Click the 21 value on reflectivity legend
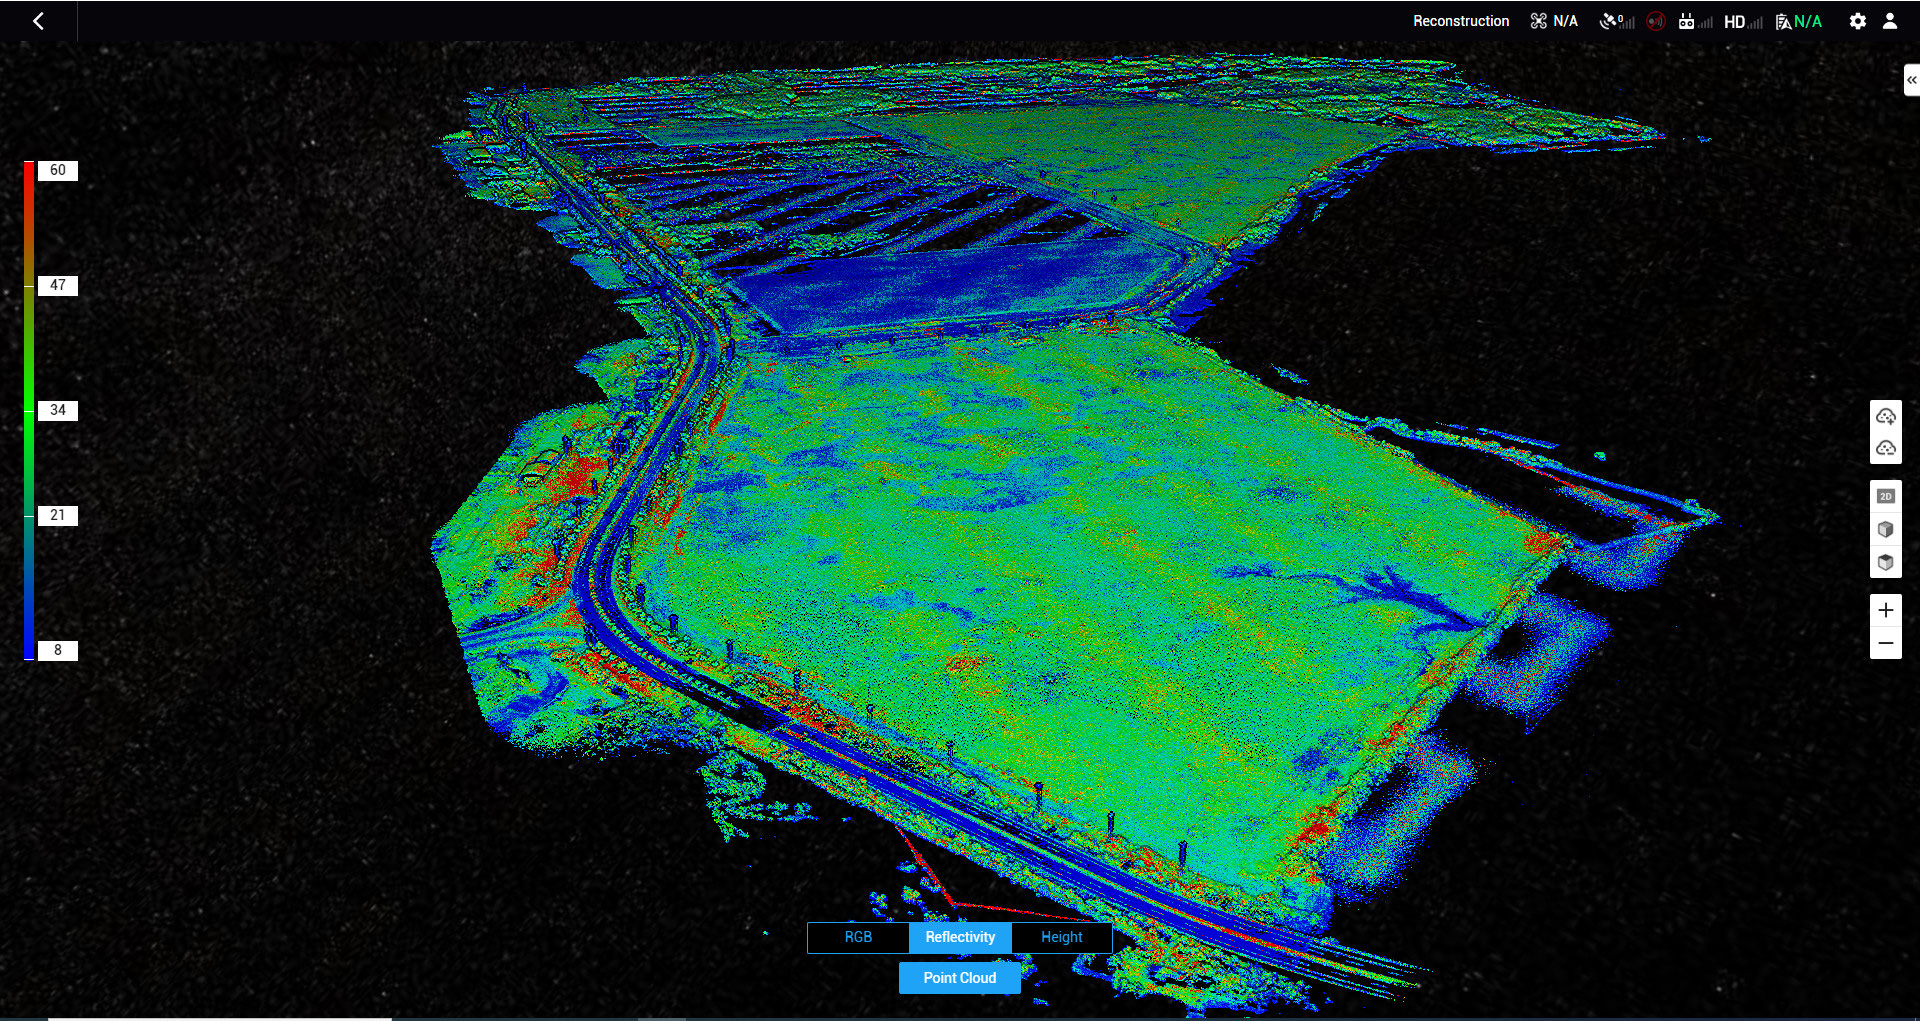1920x1021 pixels. point(58,515)
